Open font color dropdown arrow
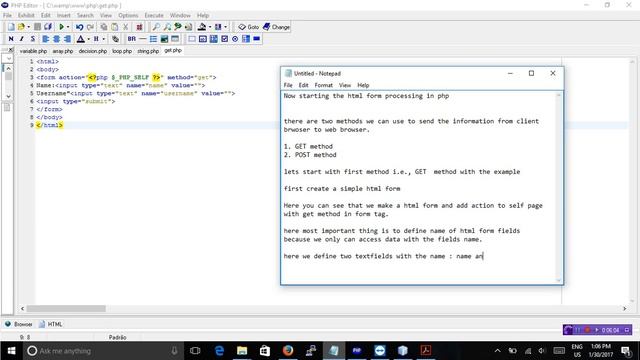This screenshot has height=360, width=640. [x=88, y=39]
